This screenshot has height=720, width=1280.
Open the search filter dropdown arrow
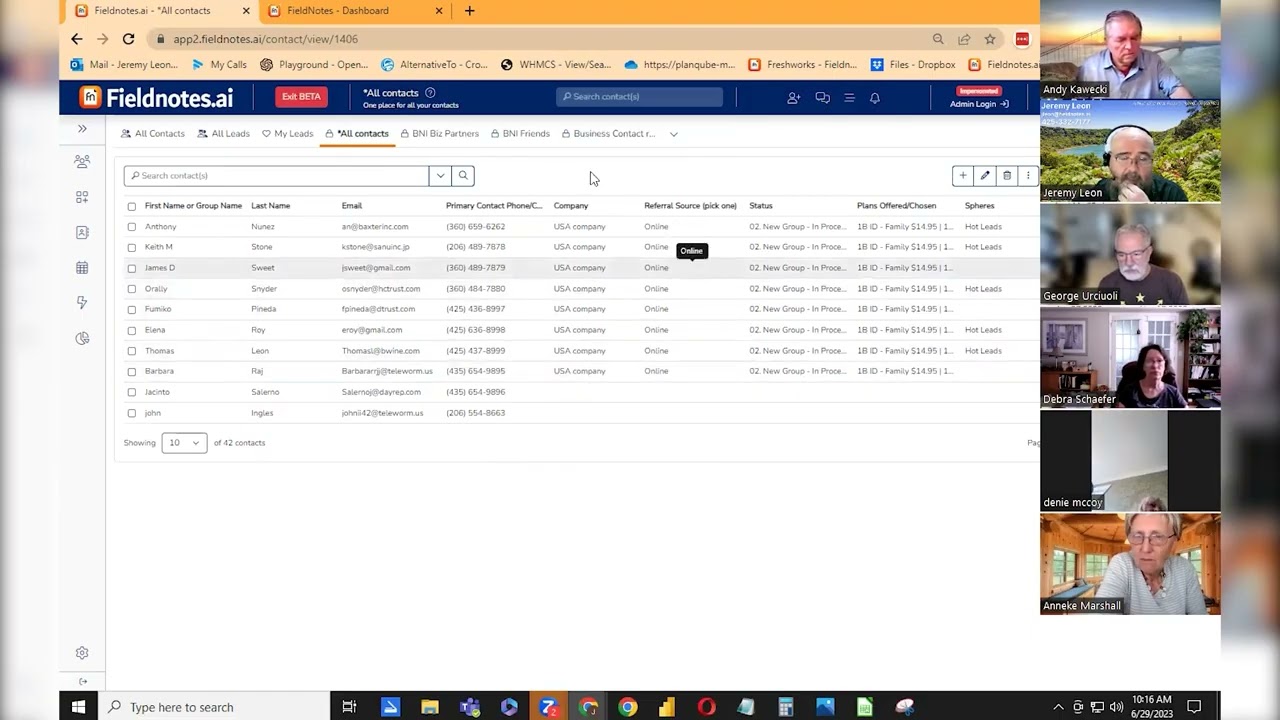440,176
